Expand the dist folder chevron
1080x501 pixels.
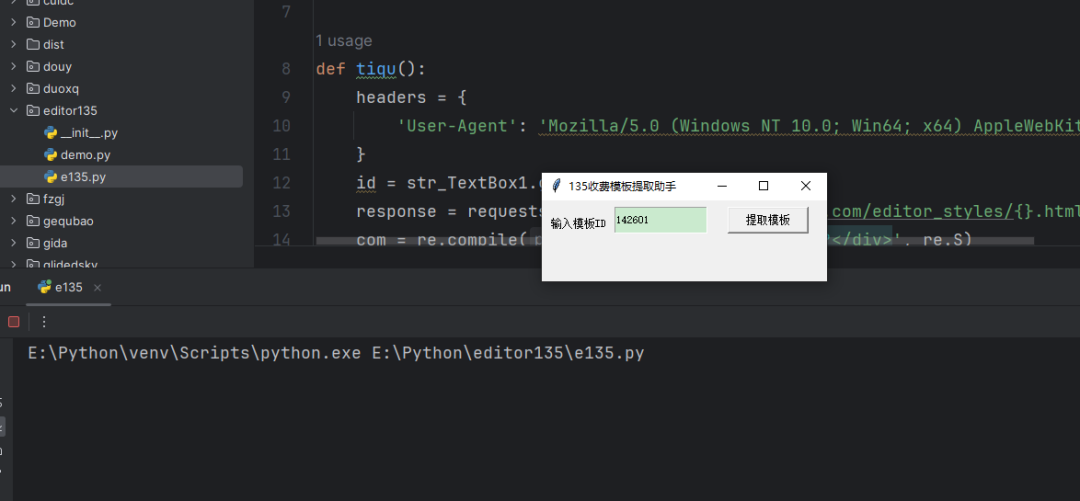click(13, 45)
